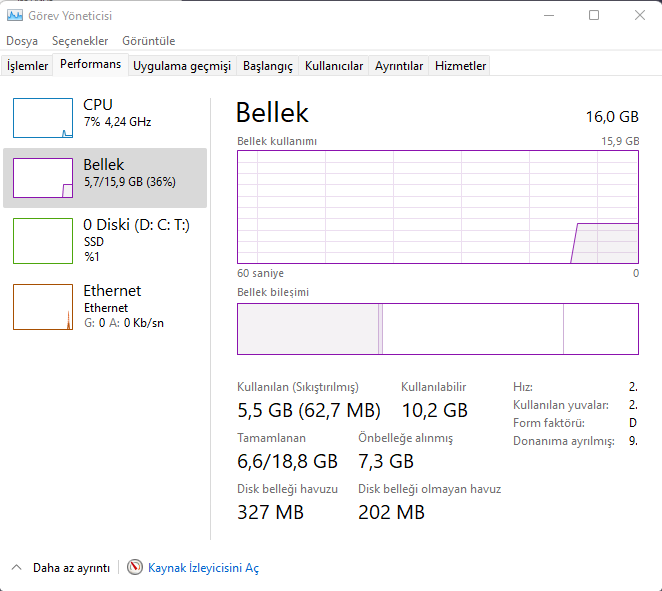
Task: Click Kaynak İzleyicisini Aç link
Action: click(x=203, y=567)
